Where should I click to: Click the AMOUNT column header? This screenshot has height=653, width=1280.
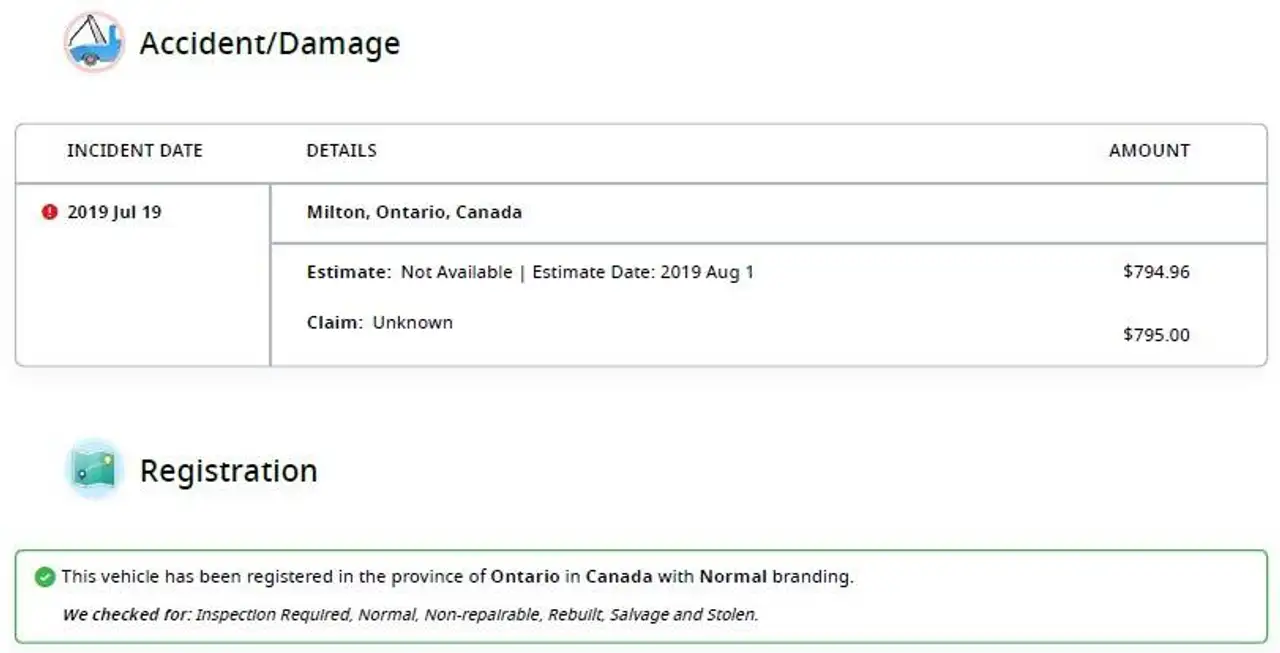(1149, 151)
